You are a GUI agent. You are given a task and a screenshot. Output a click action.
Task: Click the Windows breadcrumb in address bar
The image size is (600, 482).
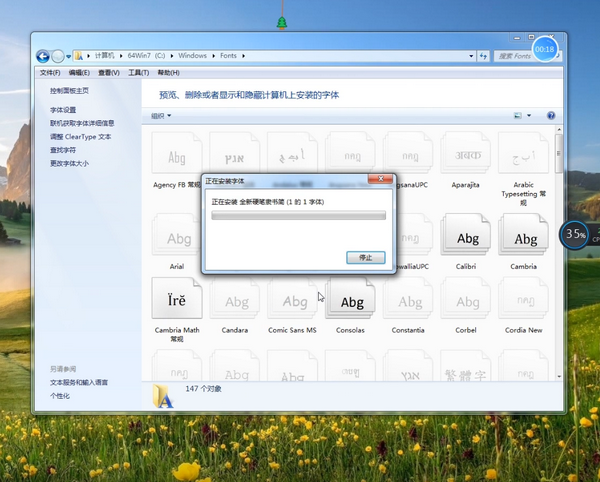(192, 55)
